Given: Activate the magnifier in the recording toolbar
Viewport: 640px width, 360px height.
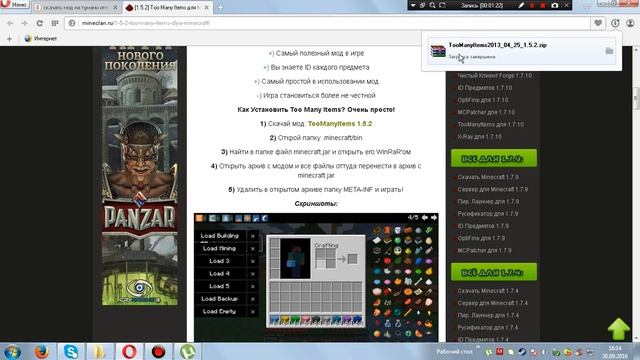Looking at the screenshot, I should pyautogui.click(x=432, y=5).
